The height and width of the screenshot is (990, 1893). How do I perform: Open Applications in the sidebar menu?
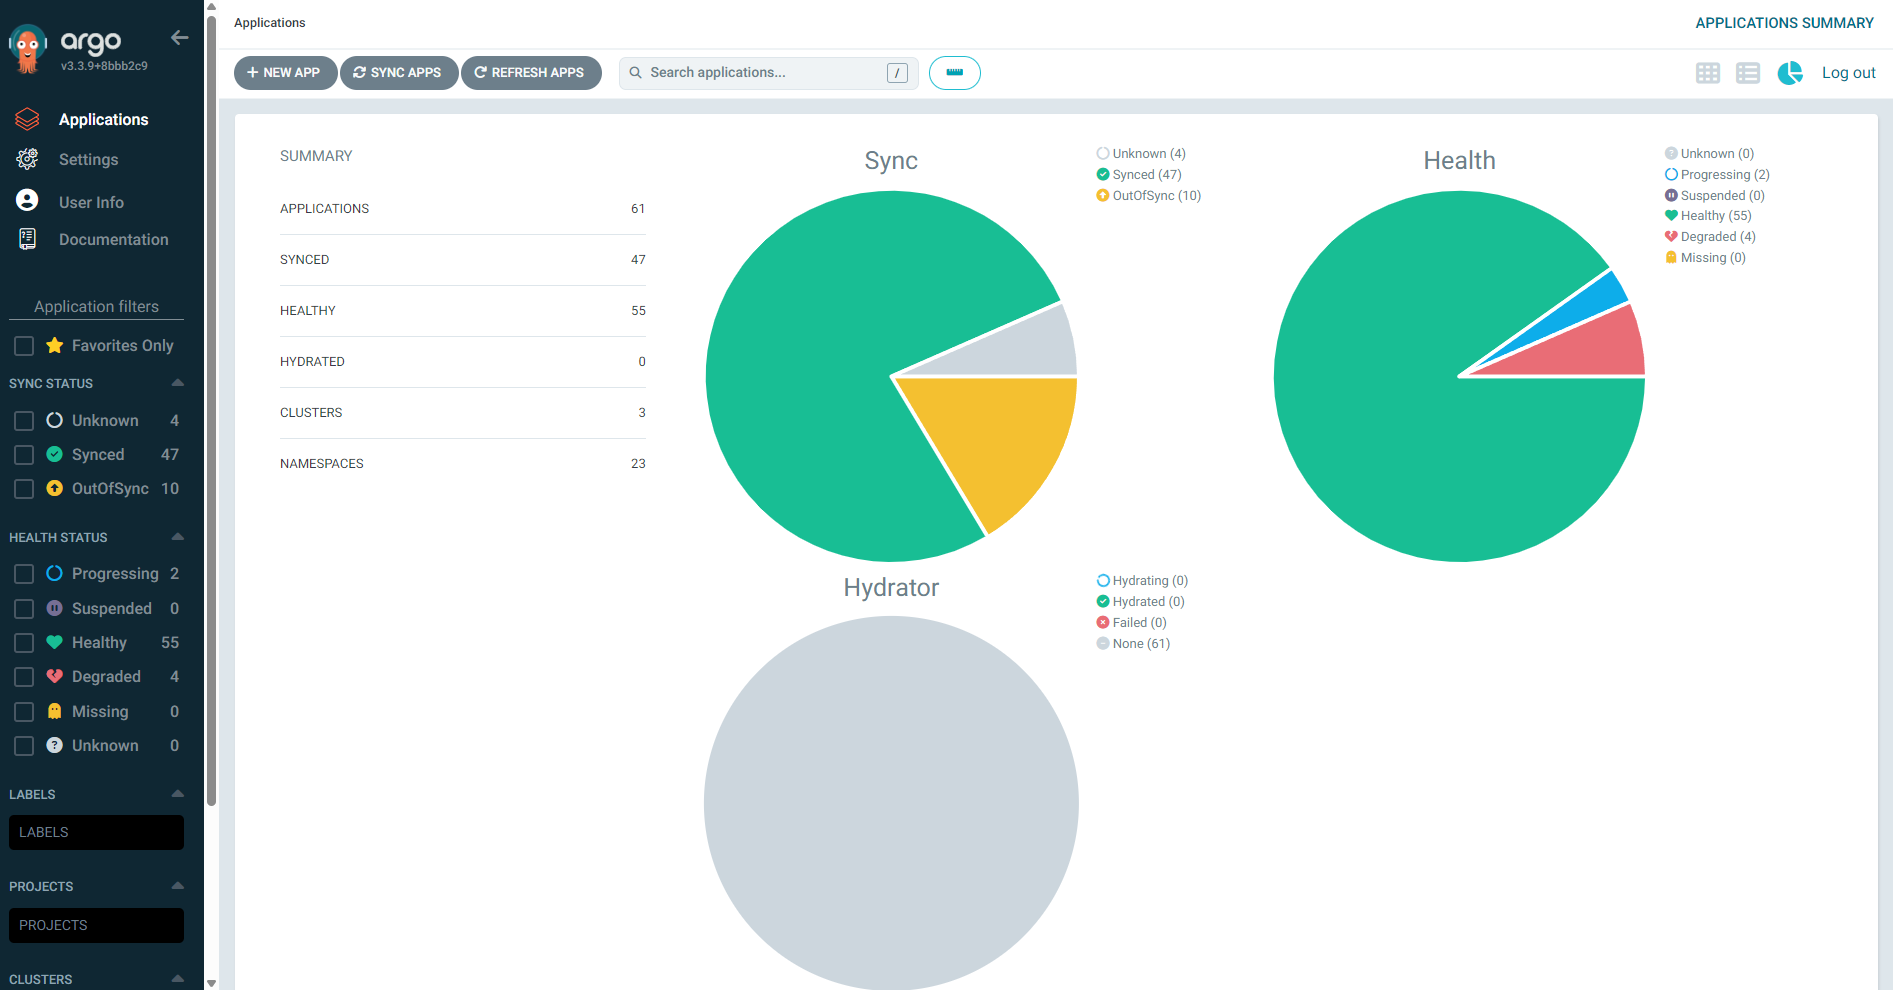(x=103, y=119)
